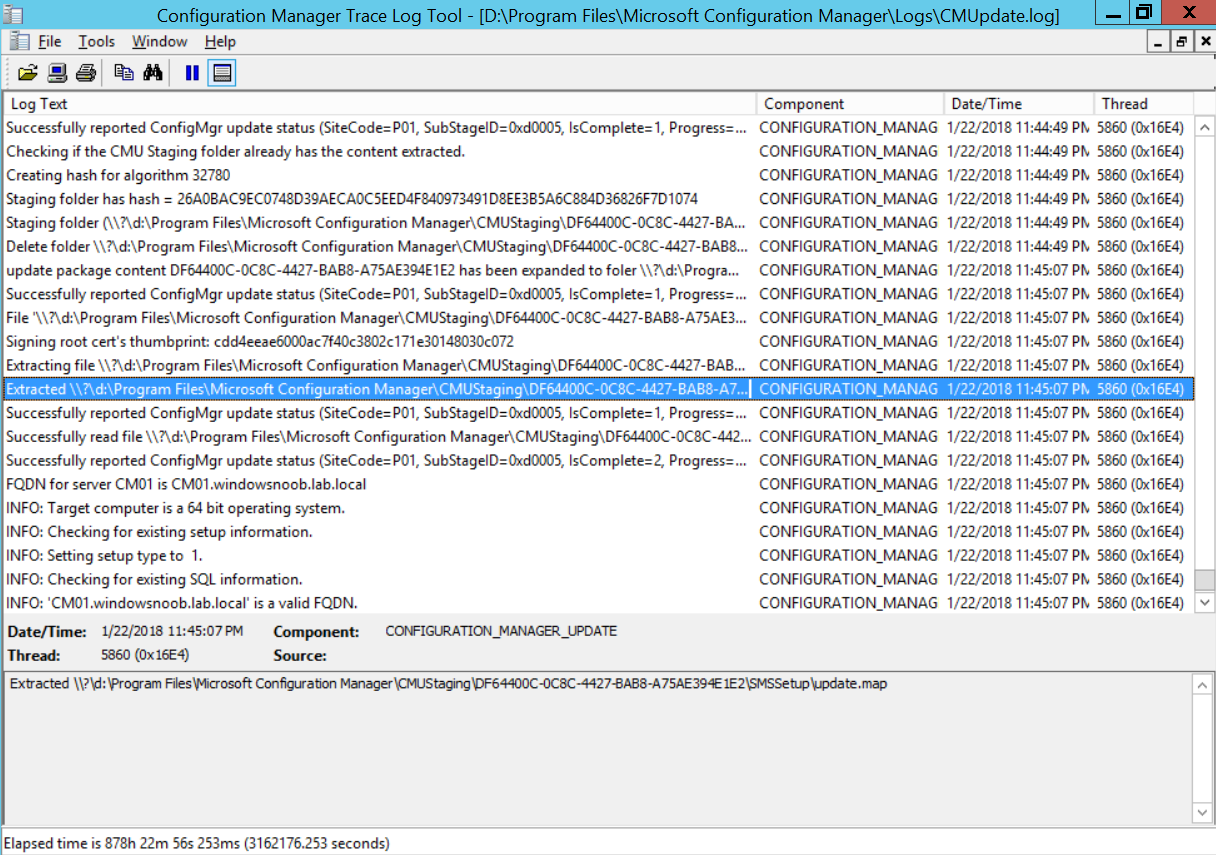The image size is (1216, 855).
Task: Print the log using the printer icon
Action: point(86,72)
